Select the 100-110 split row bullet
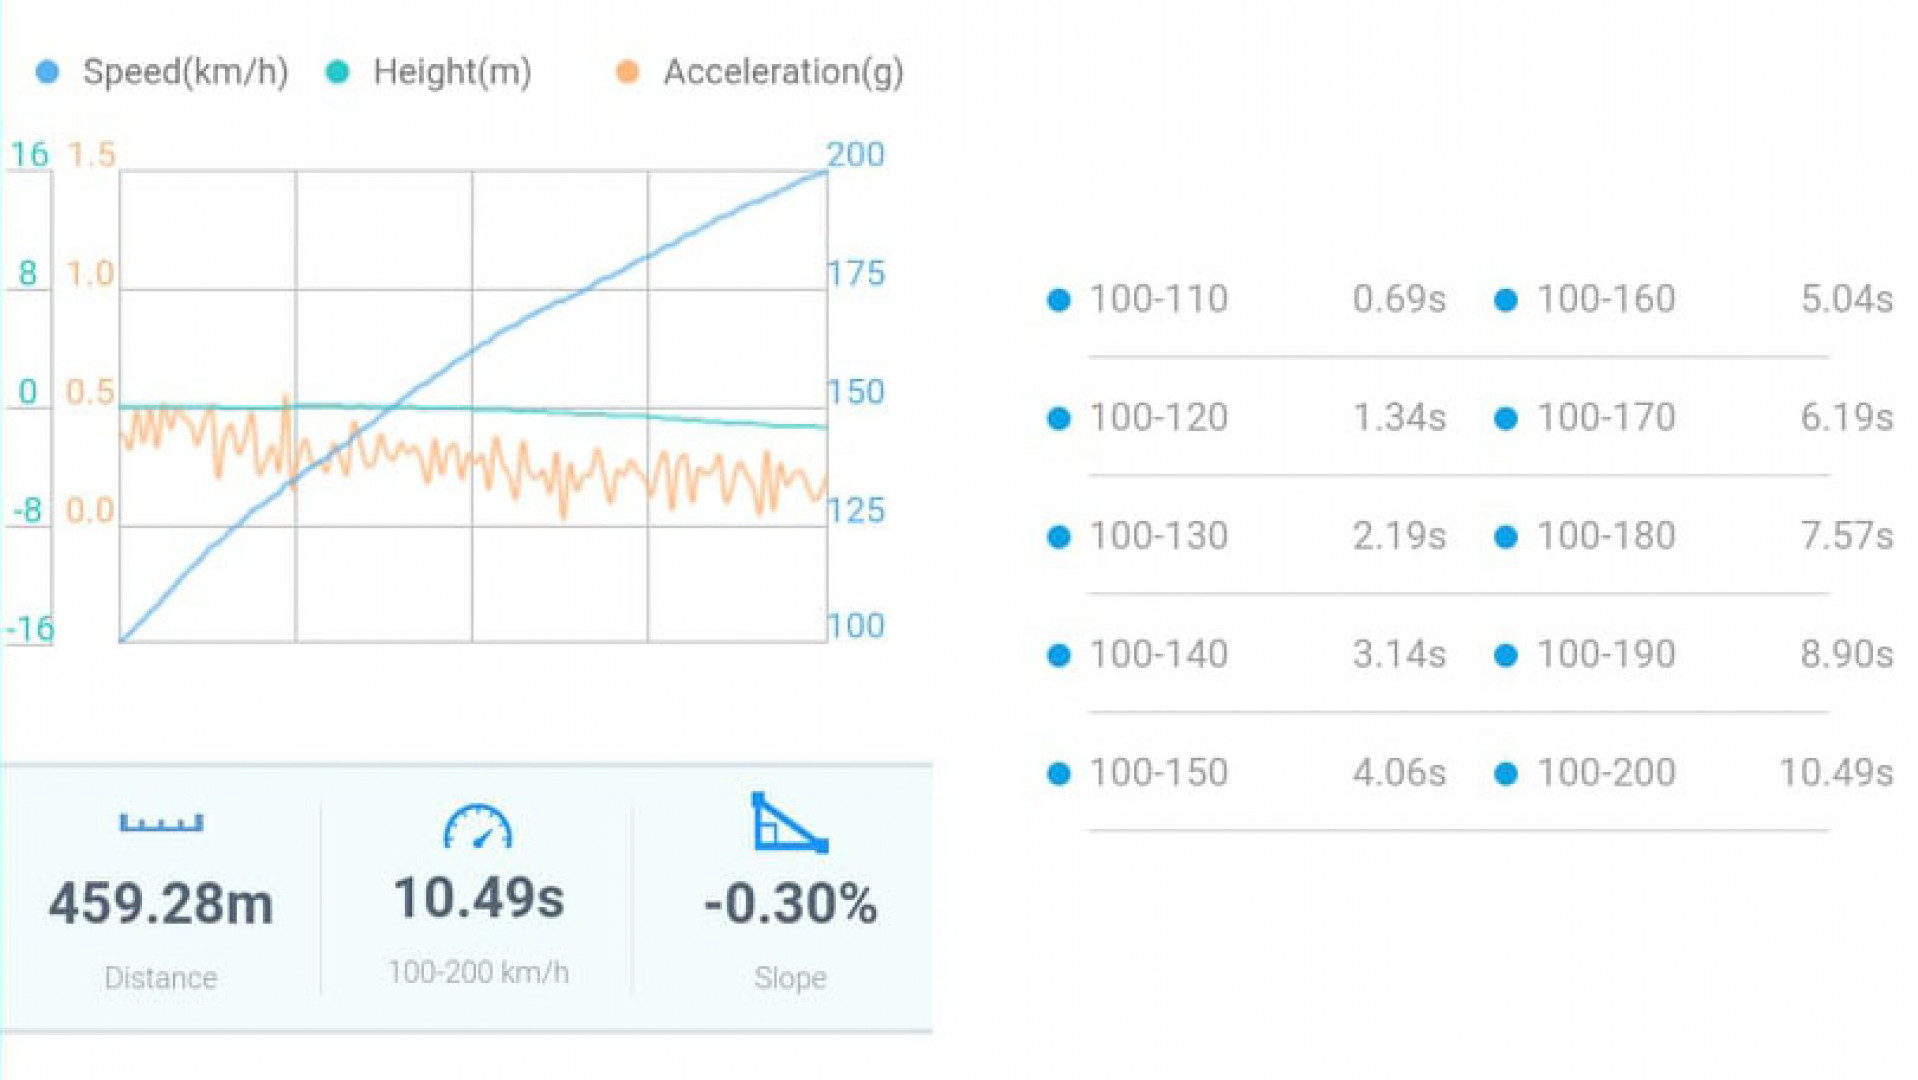 click(1059, 300)
